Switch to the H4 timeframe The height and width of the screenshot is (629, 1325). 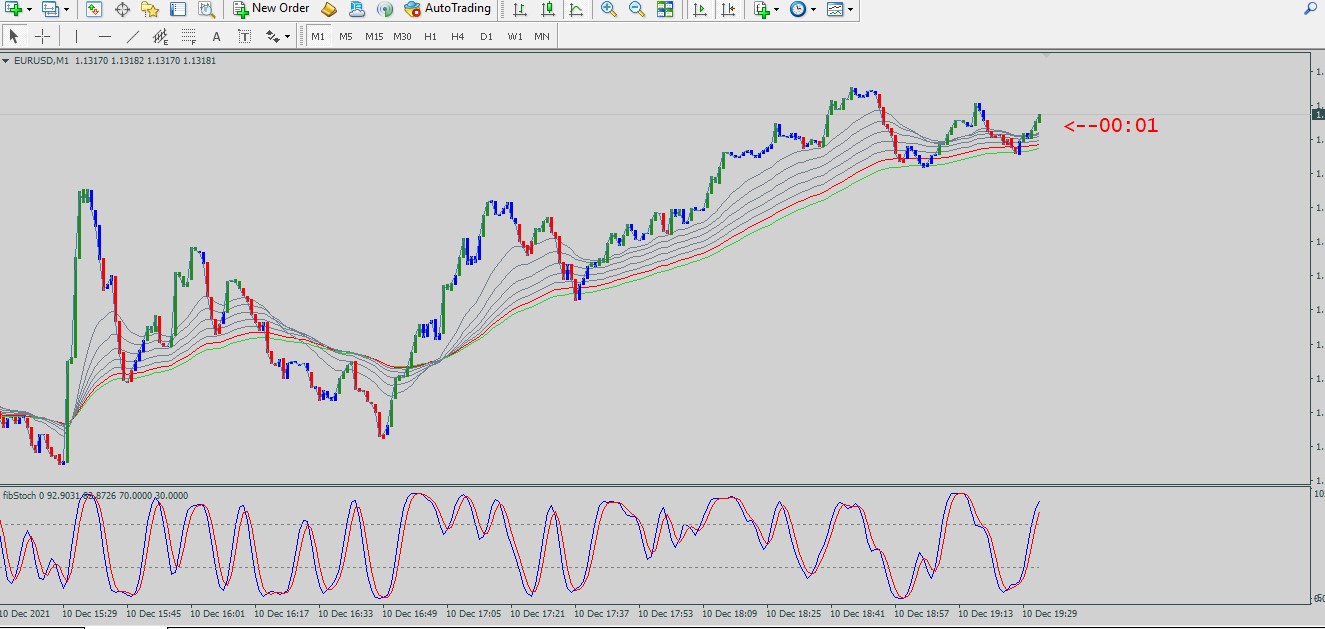(x=457, y=37)
